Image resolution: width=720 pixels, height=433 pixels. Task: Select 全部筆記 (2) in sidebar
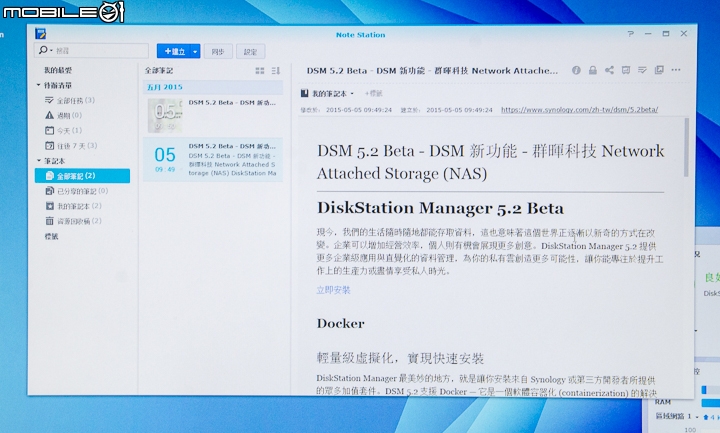(82, 176)
